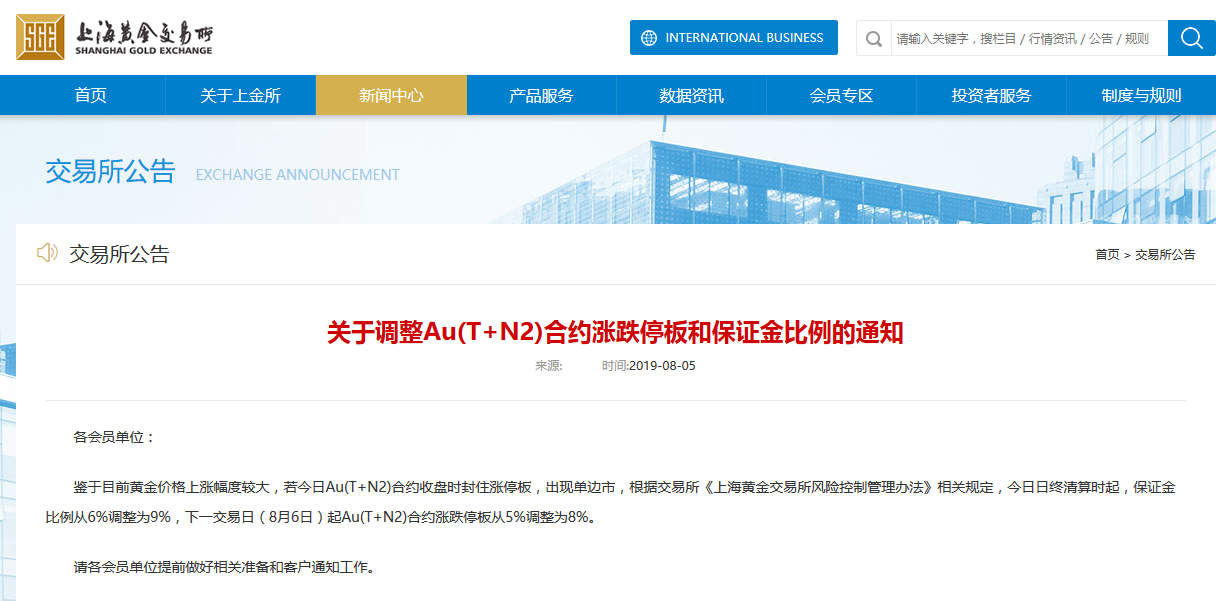Click the date 2019-08-05
The width and height of the screenshot is (1216, 601).
(662, 366)
